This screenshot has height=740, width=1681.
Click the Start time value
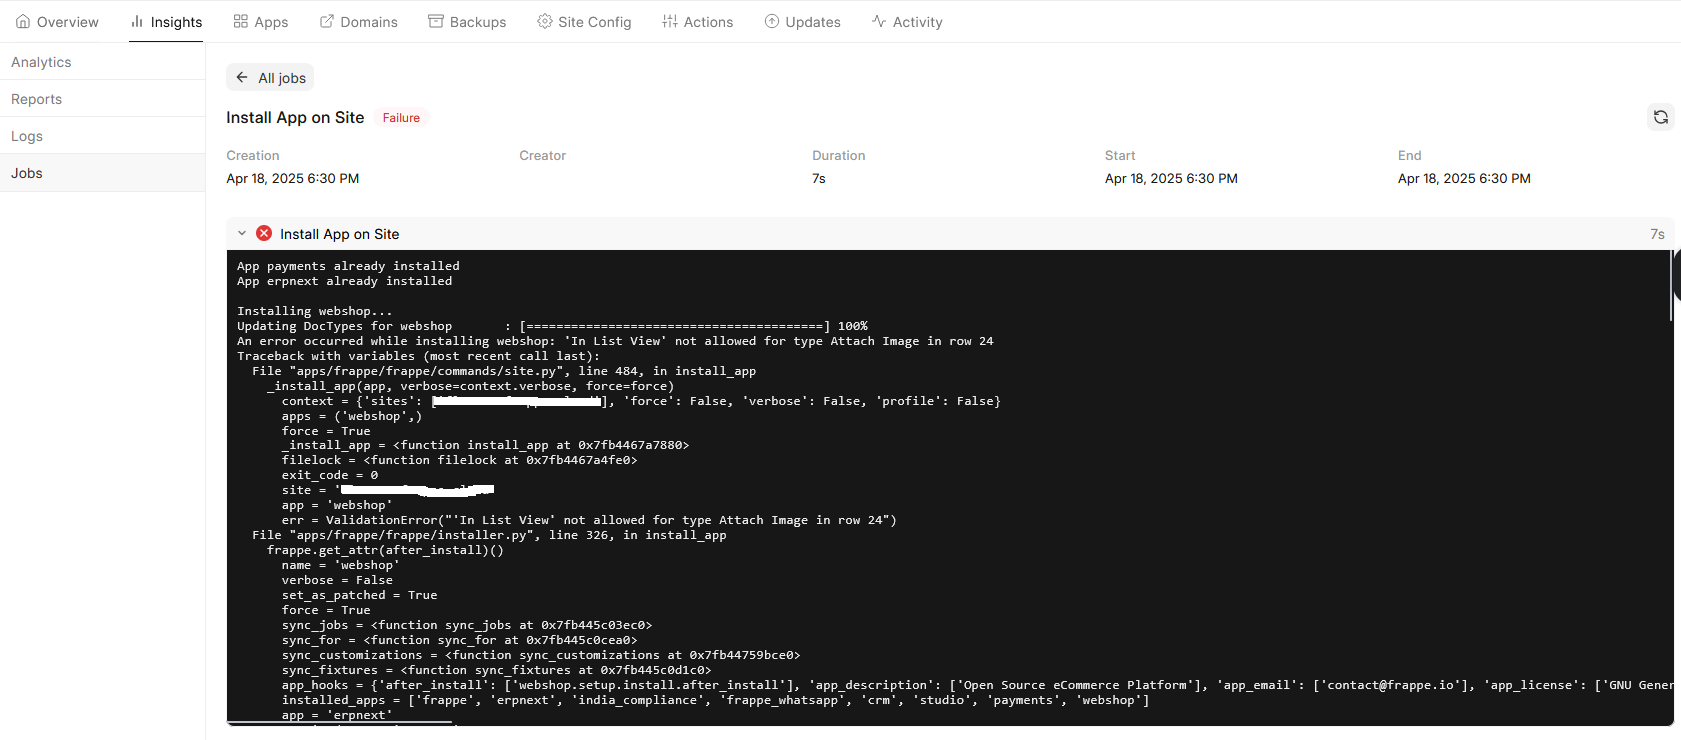pos(1171,178)
